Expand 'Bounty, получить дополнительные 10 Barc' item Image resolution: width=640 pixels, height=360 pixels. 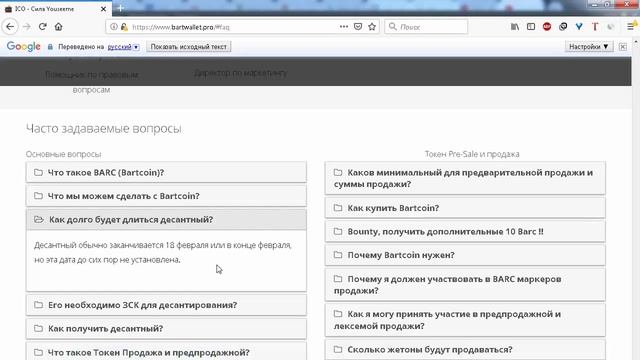[465, 231]
